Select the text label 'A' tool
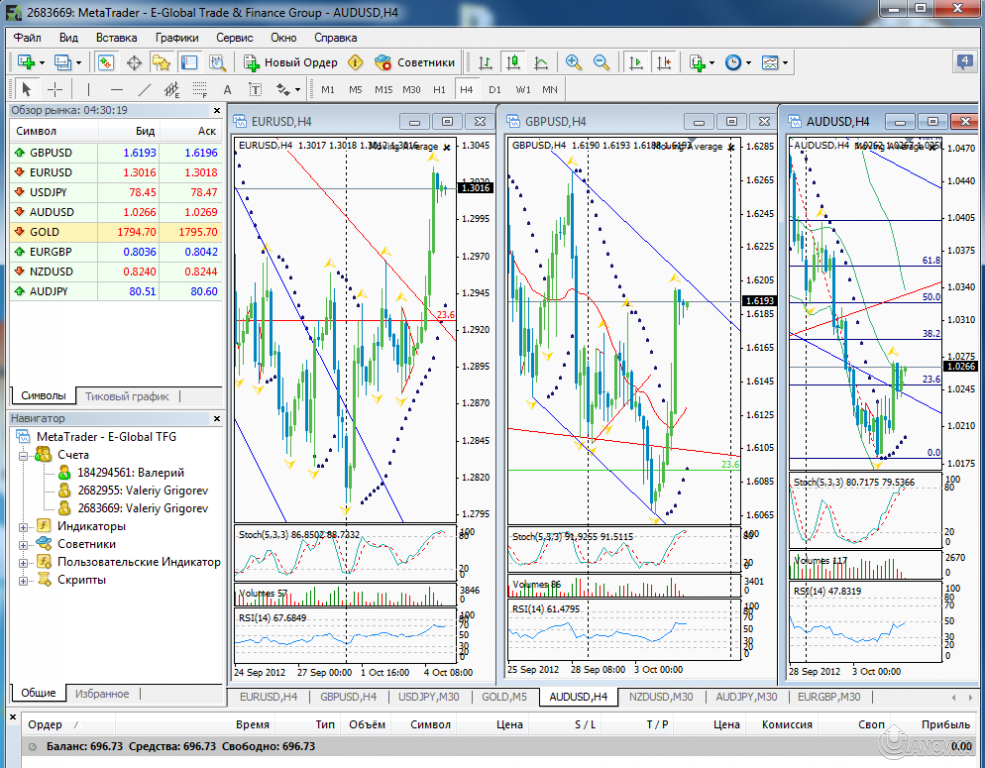985x768 pixels. tap(228, 90)
